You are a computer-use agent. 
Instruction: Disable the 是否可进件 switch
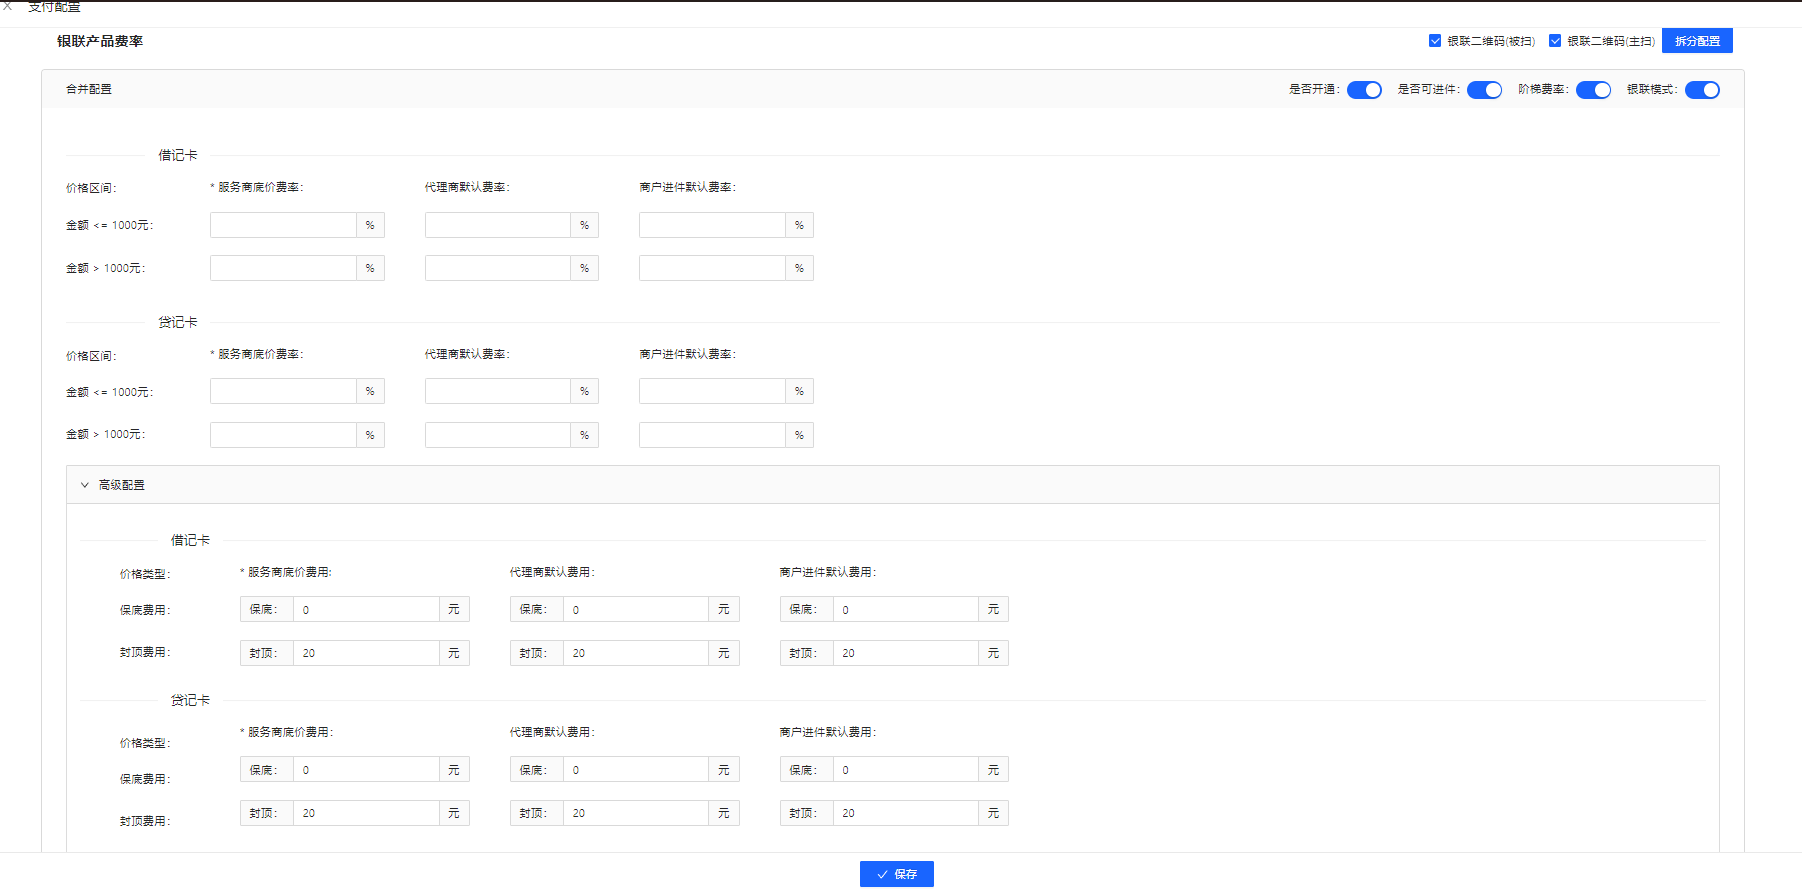[1484, 90]
